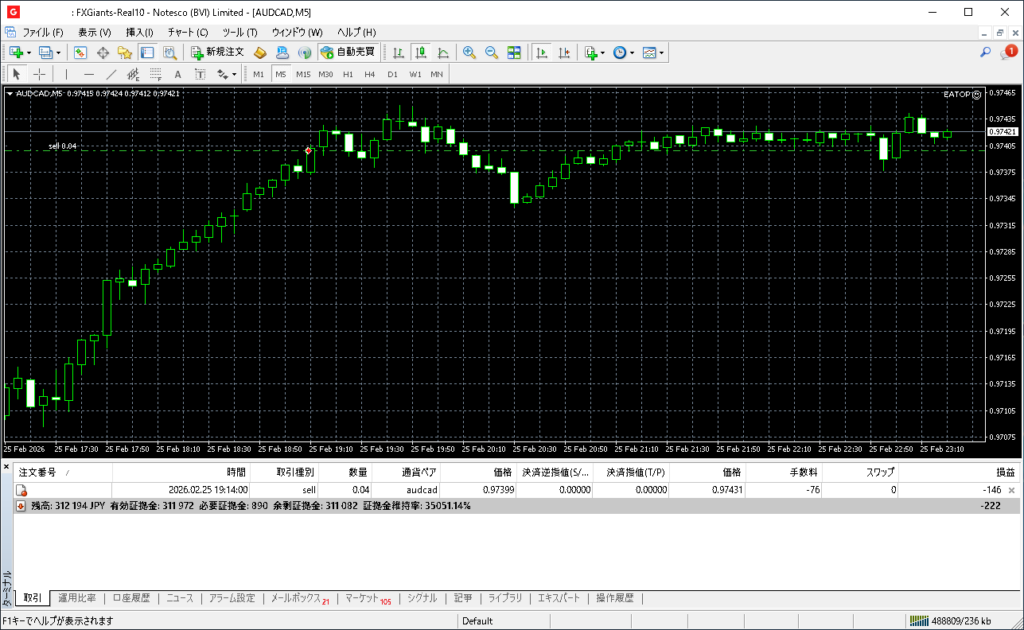Screen dimensions: 1024x630
Task: Zoom in on the chart
Action: tap(469, 52)
